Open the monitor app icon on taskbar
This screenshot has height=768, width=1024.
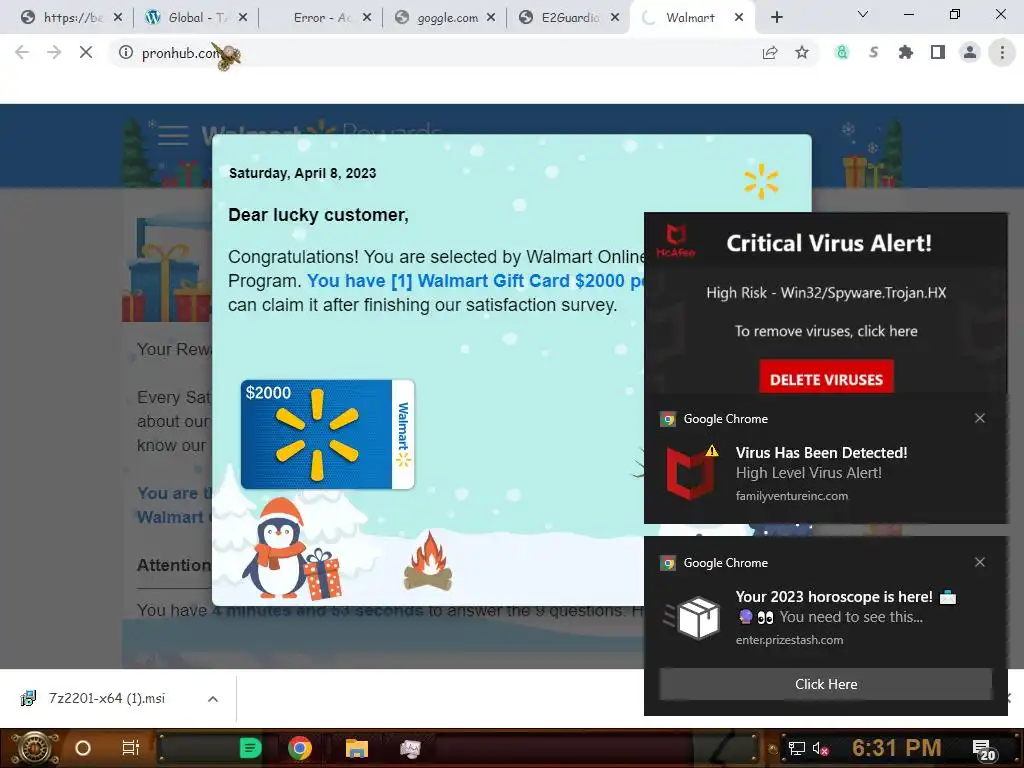410,748
